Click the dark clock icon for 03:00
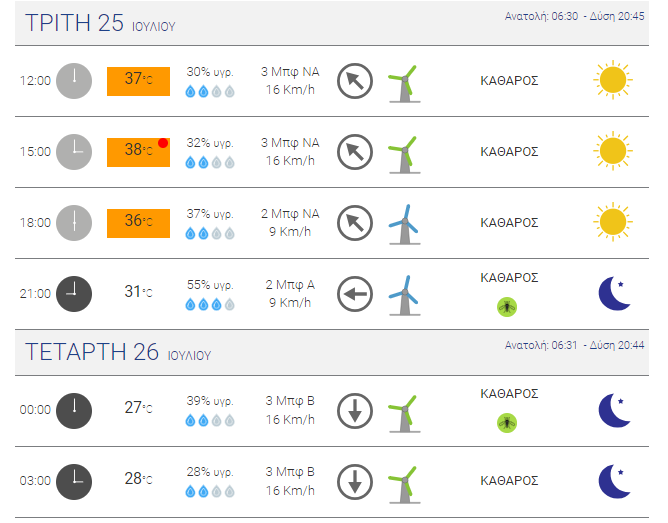The height and width of the screenshot is (523, 668). click(74, 482)
